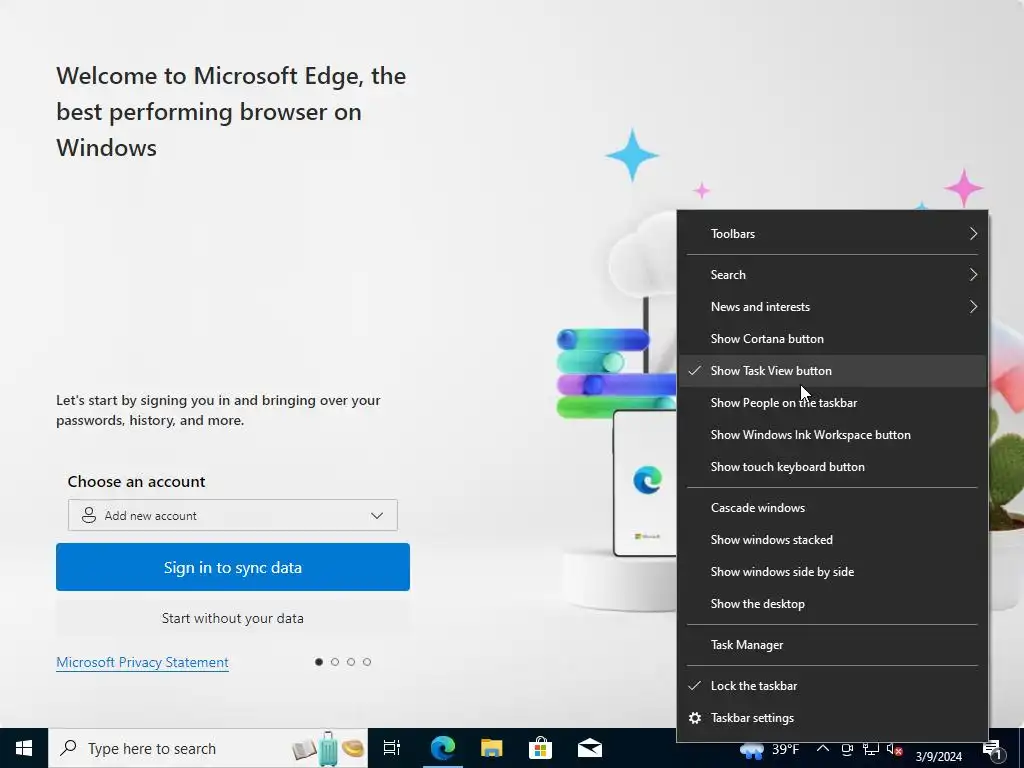Open the Meet Now tray icon
Screen dimensions: 1024x768
(847, 749)
